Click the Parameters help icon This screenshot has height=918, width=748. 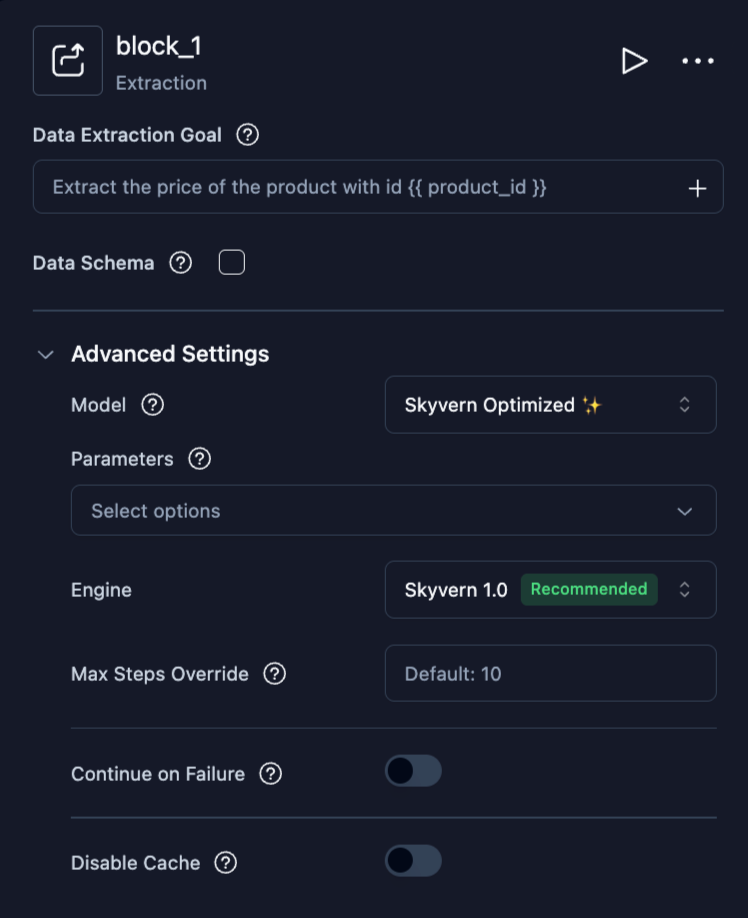(200, 459)
